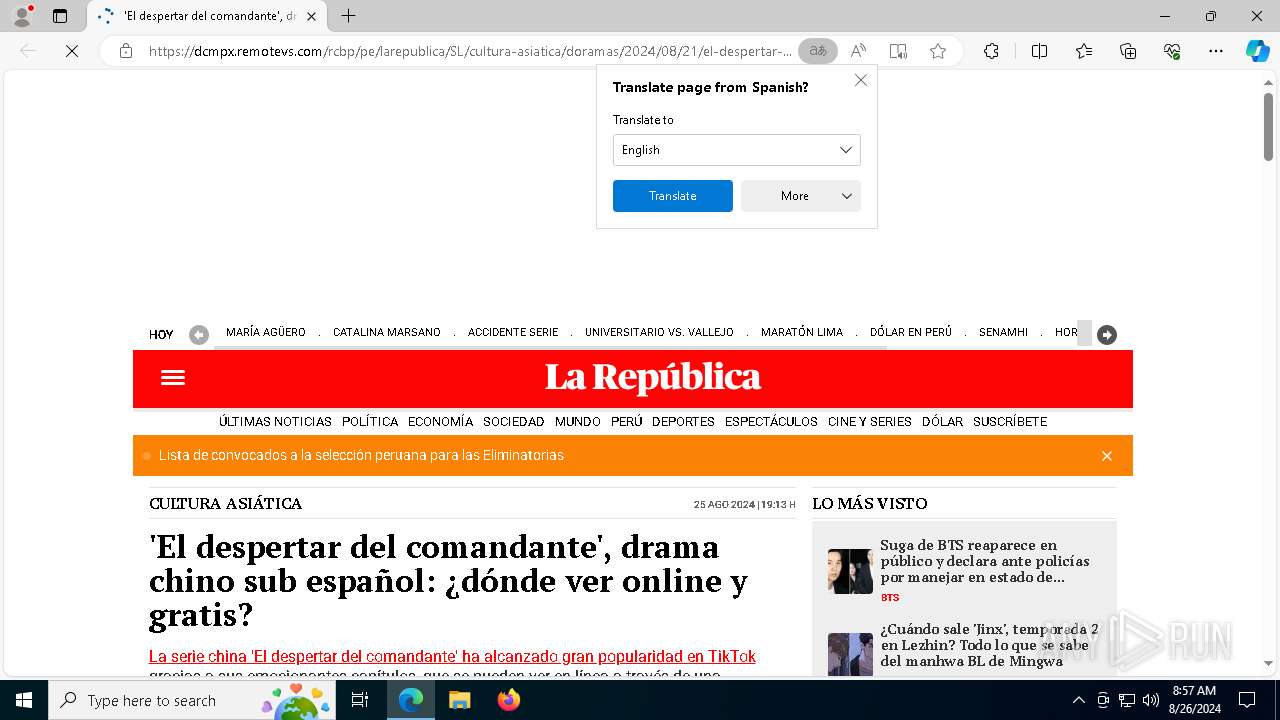
Task: Open the Favorites list
Action: point(1084,51)
